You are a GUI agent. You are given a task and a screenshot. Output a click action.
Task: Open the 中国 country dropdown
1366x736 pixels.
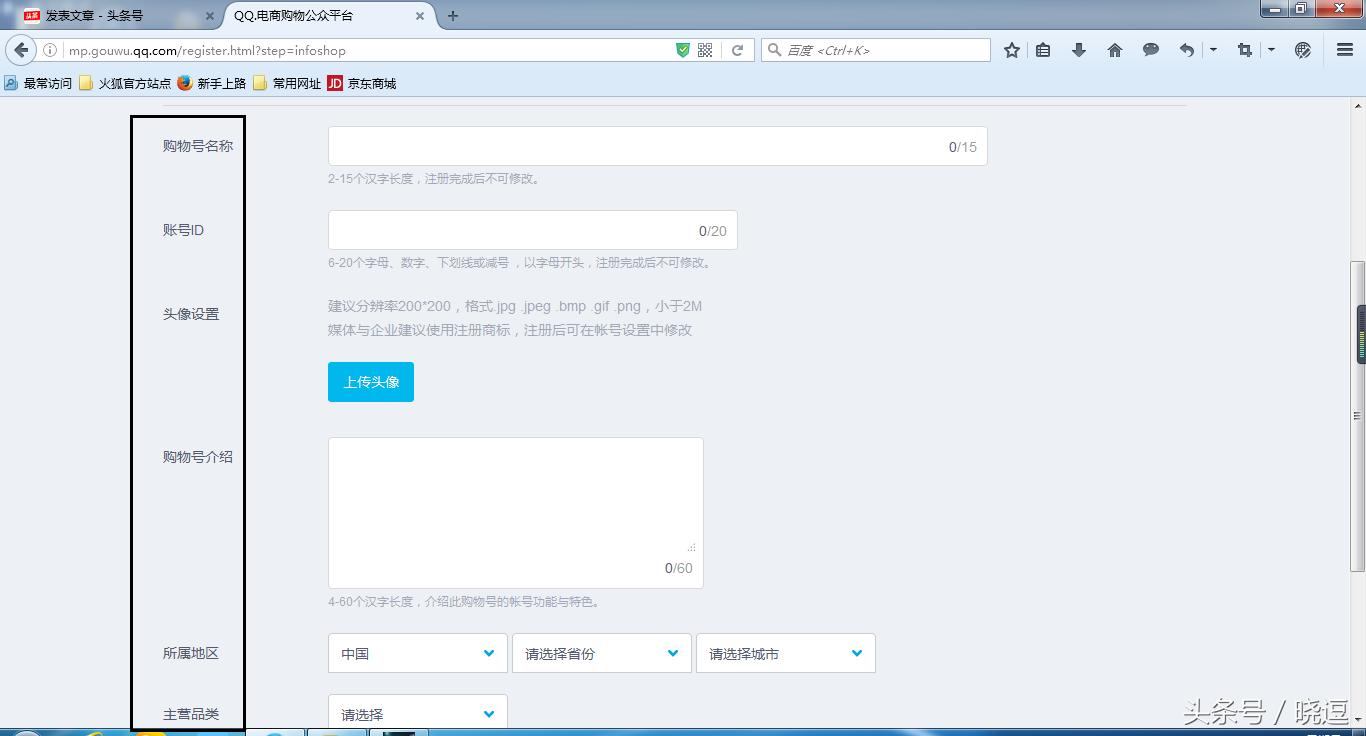(417, 653)
